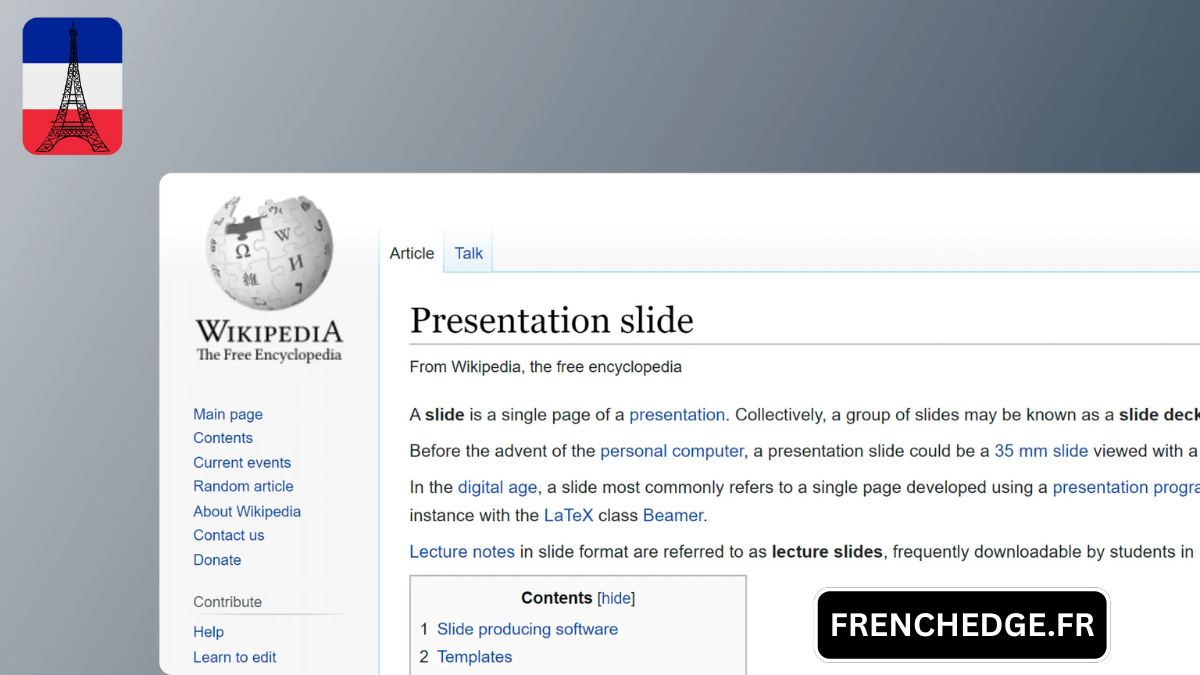
Task: Click the Contact us link
Action: pyautogui.click(x=229, y=535)
